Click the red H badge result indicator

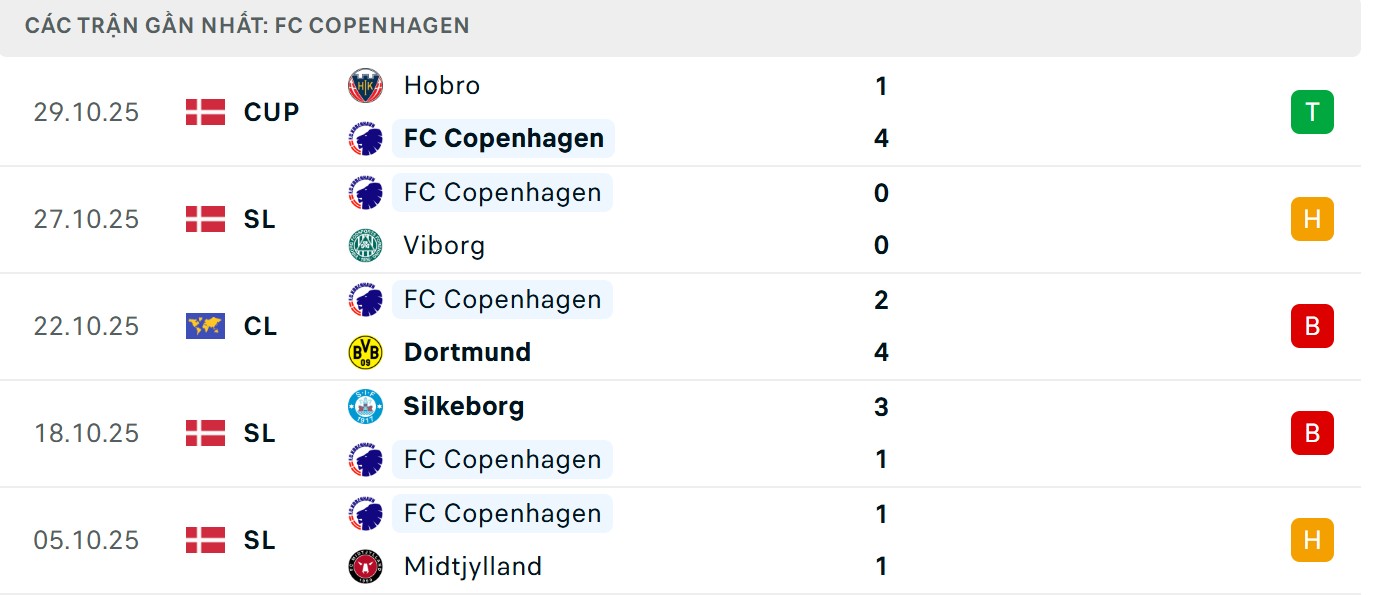click(x=1311, y=540)
